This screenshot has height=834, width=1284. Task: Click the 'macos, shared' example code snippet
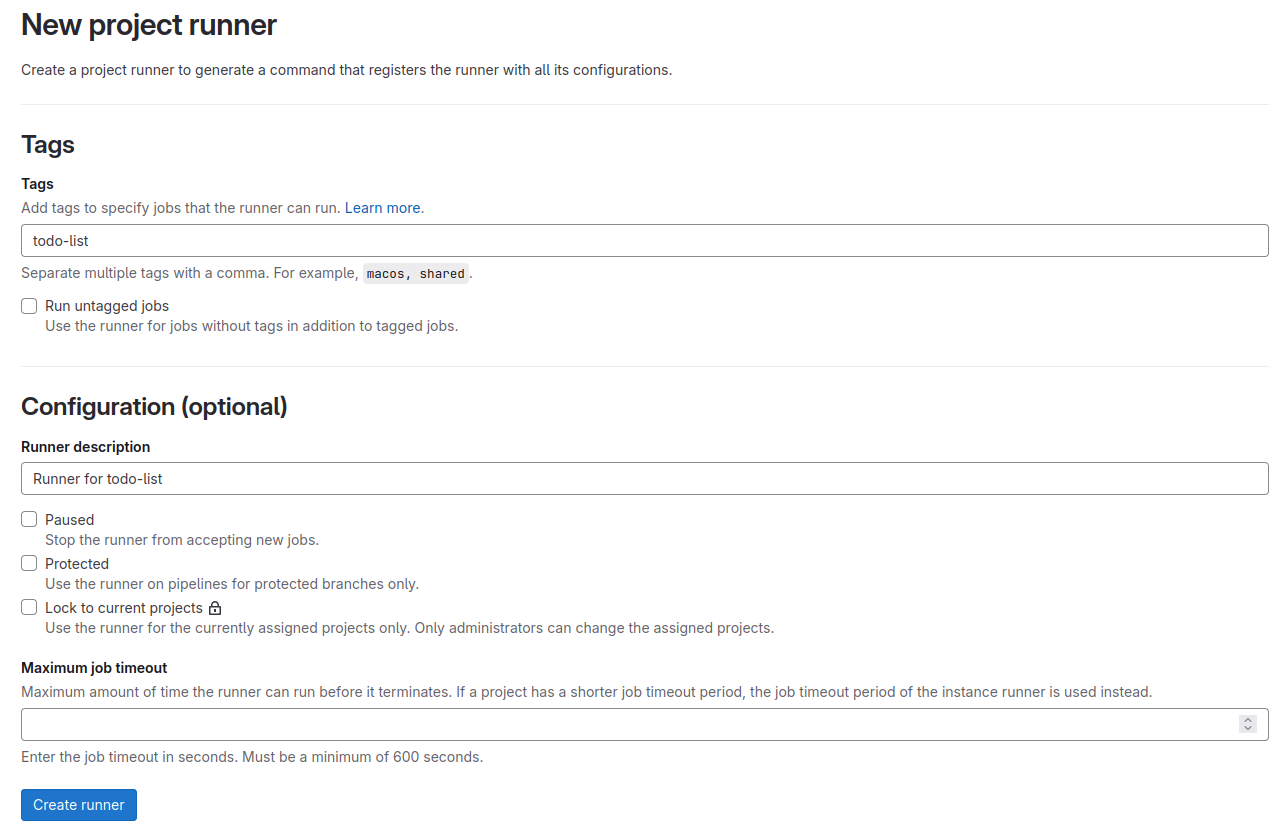(415, 274)
